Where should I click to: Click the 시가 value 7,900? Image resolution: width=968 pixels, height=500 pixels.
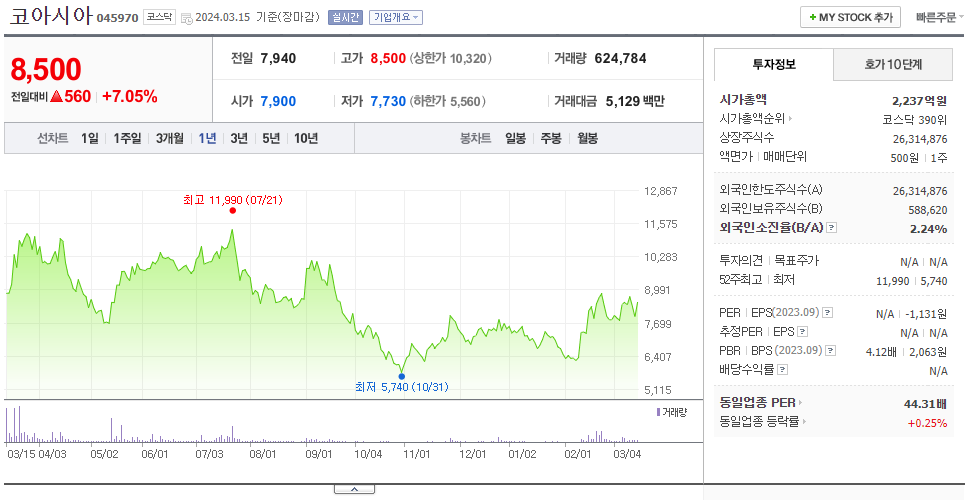coord(278,101)
